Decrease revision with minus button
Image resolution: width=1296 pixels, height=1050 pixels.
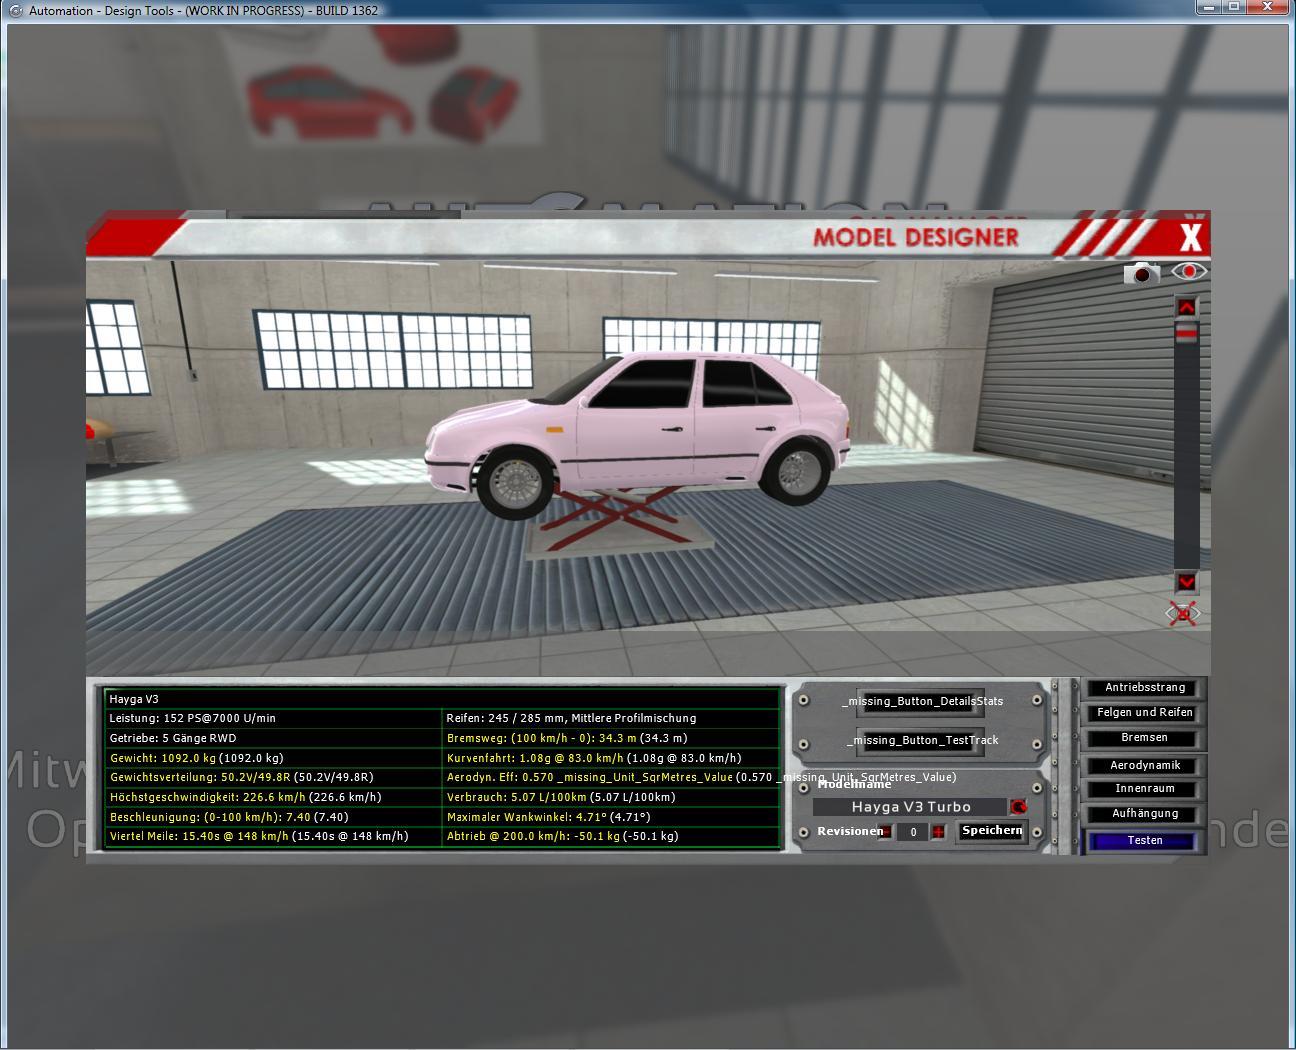(886, 832)
